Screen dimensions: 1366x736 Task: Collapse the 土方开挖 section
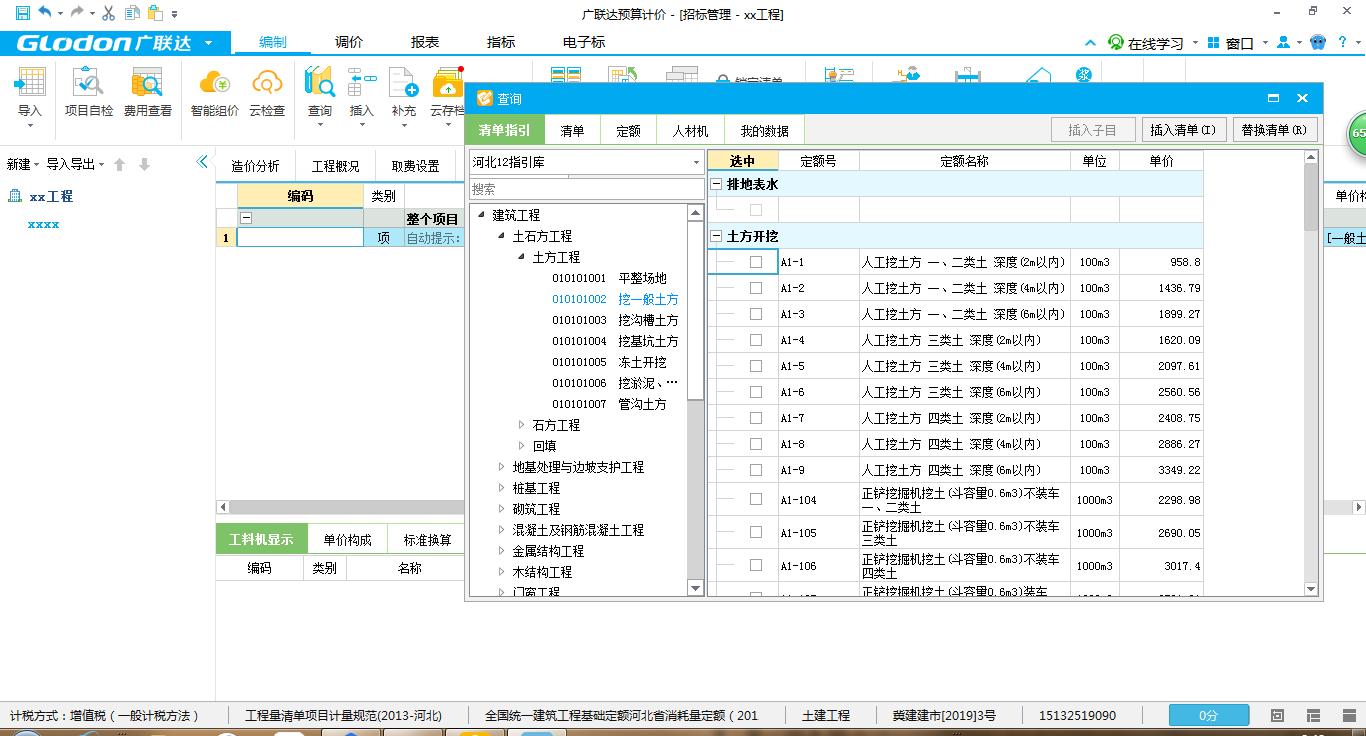714,234
